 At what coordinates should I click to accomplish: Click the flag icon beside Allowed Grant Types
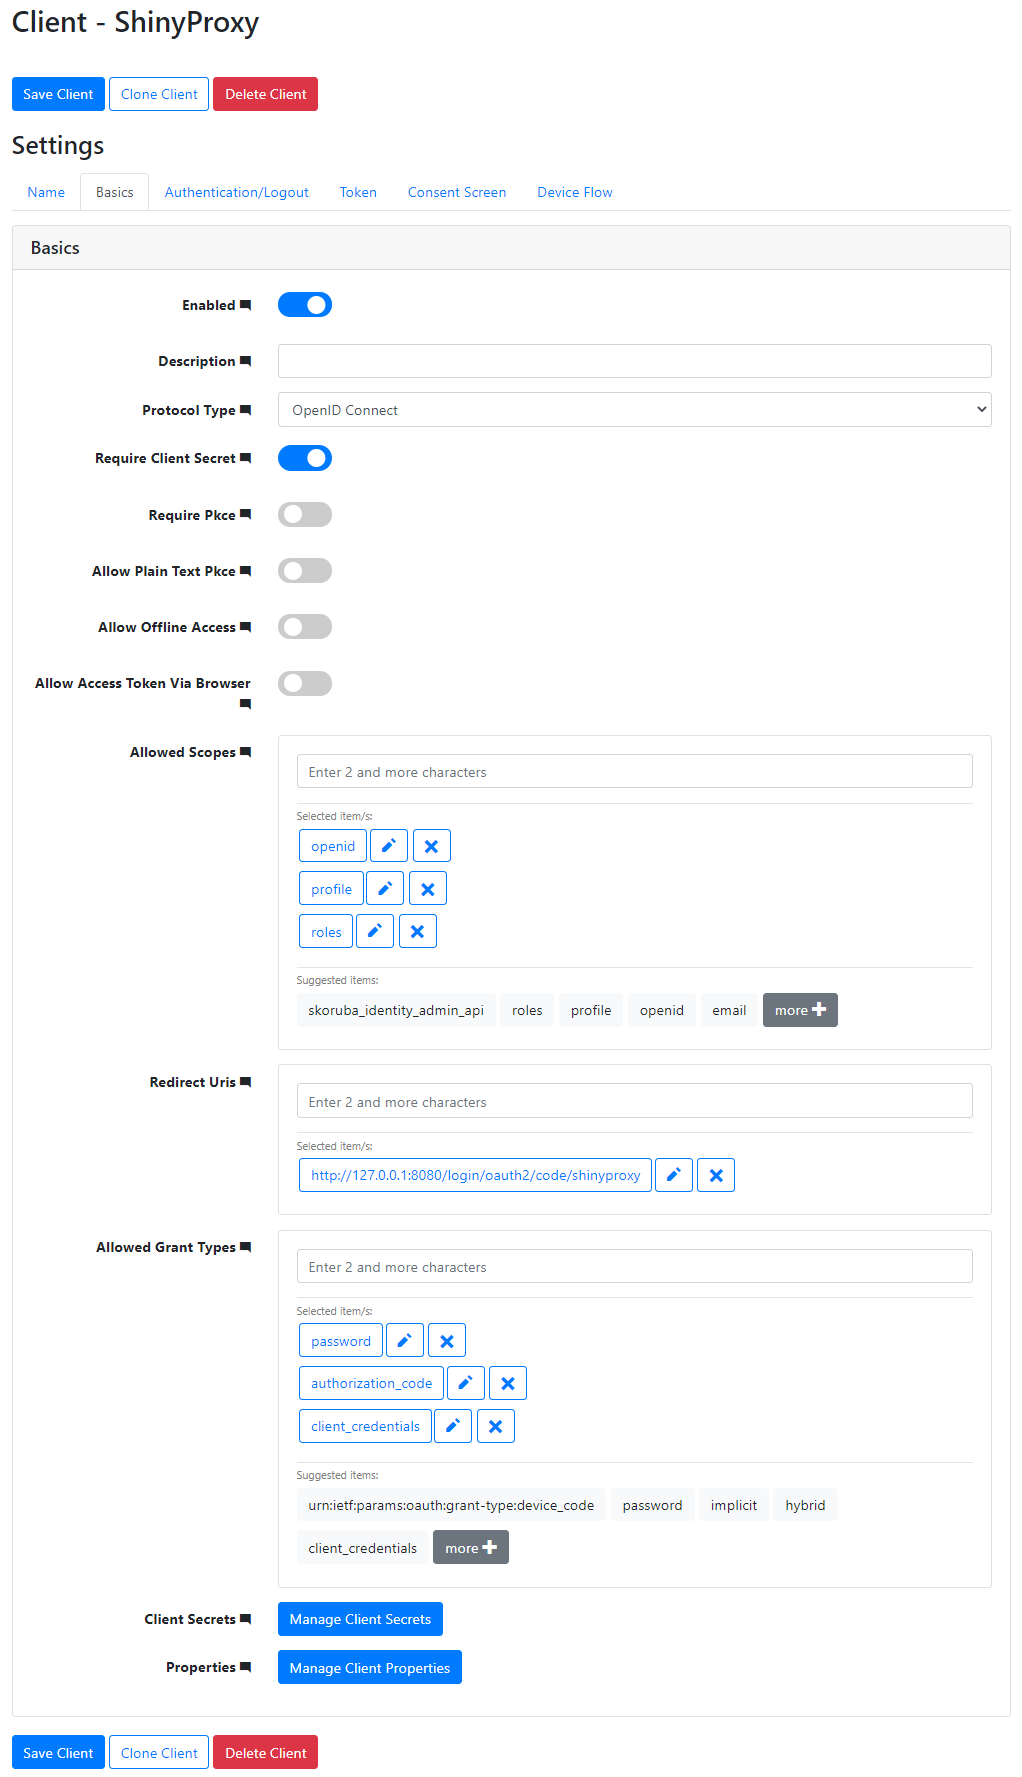[x=246, y=1247]
